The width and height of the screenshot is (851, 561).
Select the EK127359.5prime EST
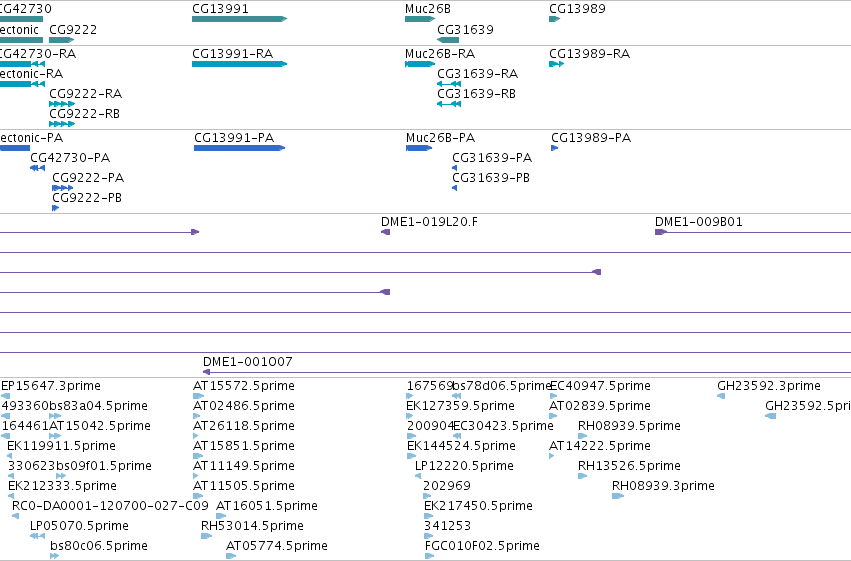click(461, 406)
